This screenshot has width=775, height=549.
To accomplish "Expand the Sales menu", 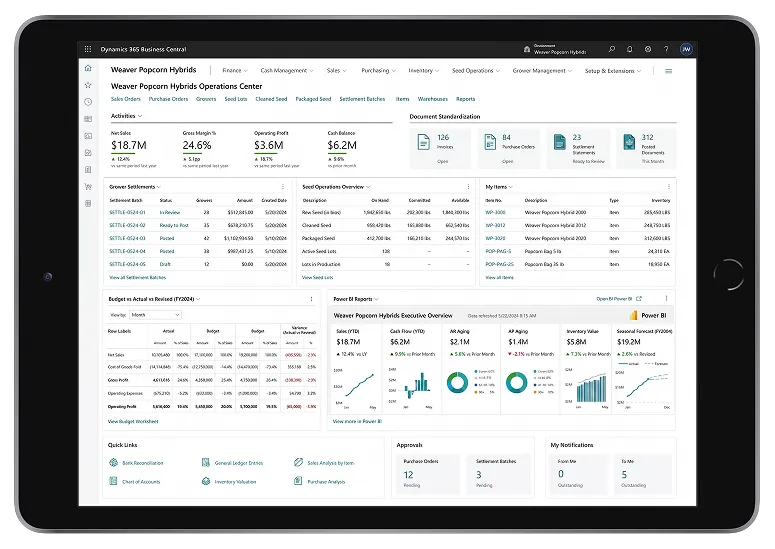I will 336,71.
